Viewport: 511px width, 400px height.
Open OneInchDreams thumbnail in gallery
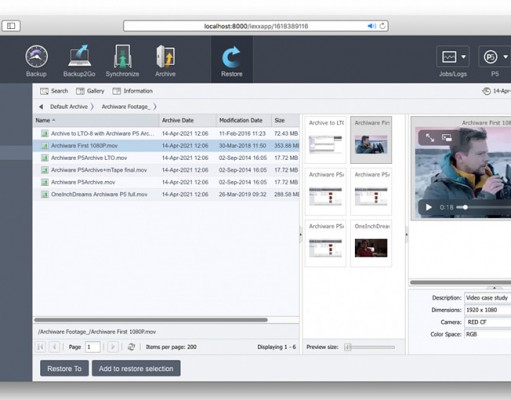tap(371, 243)
